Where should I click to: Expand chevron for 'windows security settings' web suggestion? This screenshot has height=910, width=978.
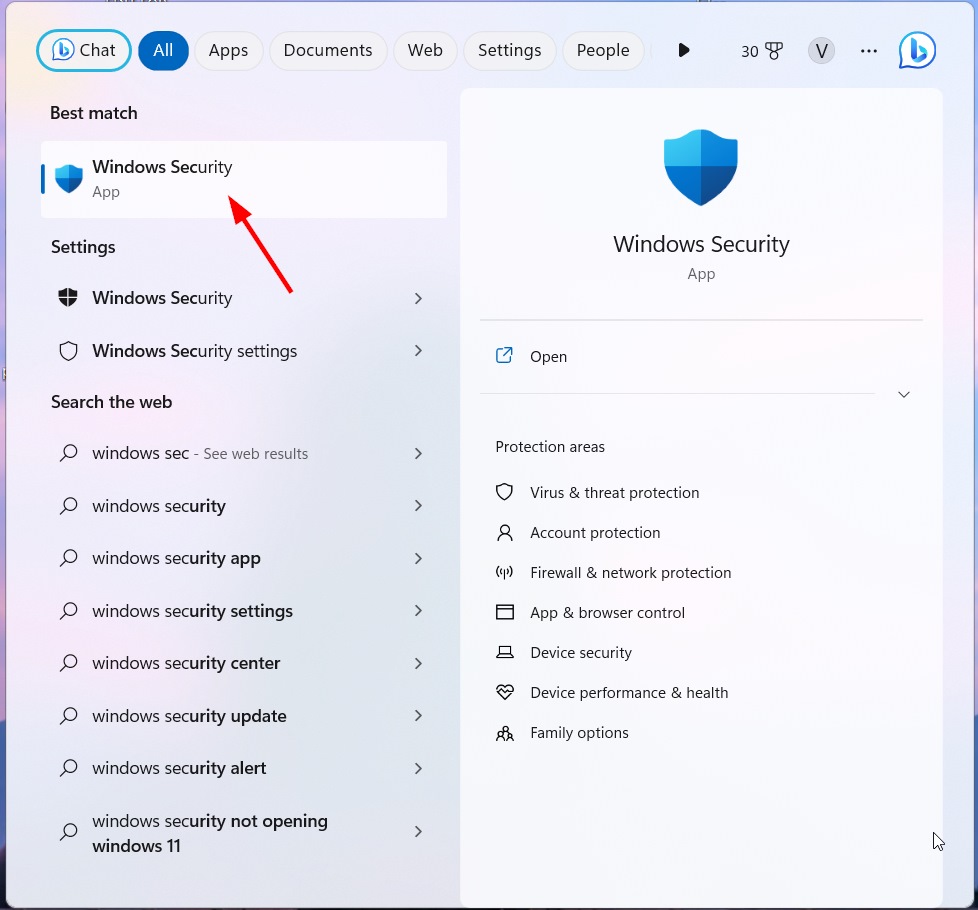(x=419, y=611)
